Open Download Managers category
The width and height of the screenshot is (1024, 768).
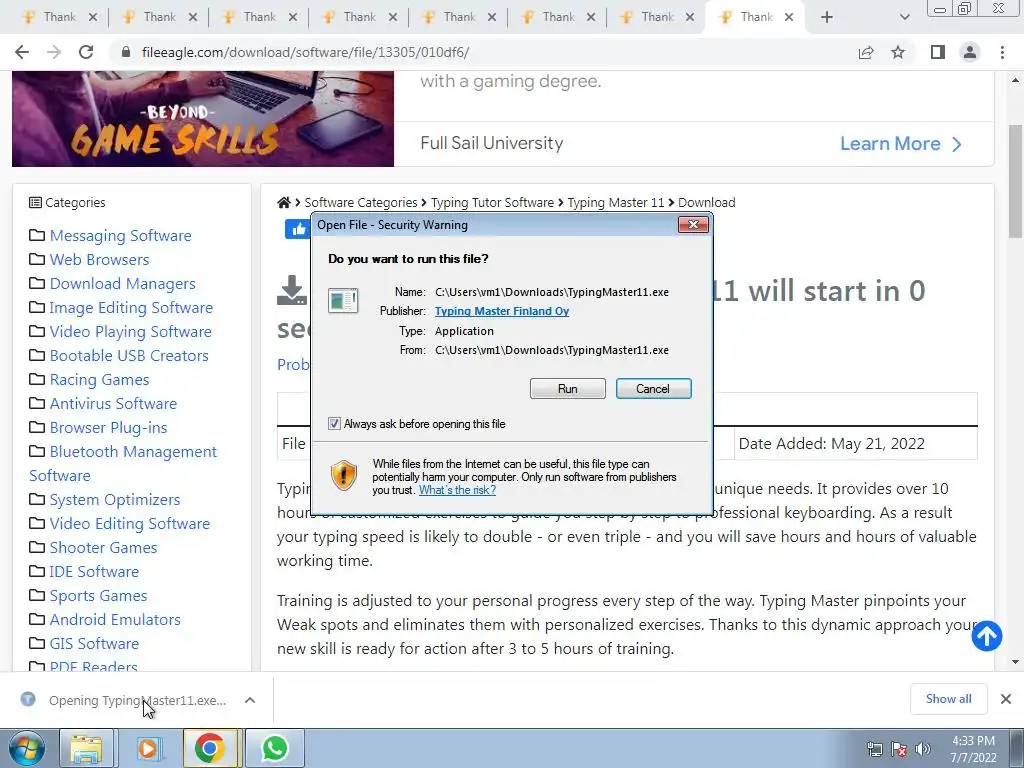pyautogui.click(x=123, y=284)
